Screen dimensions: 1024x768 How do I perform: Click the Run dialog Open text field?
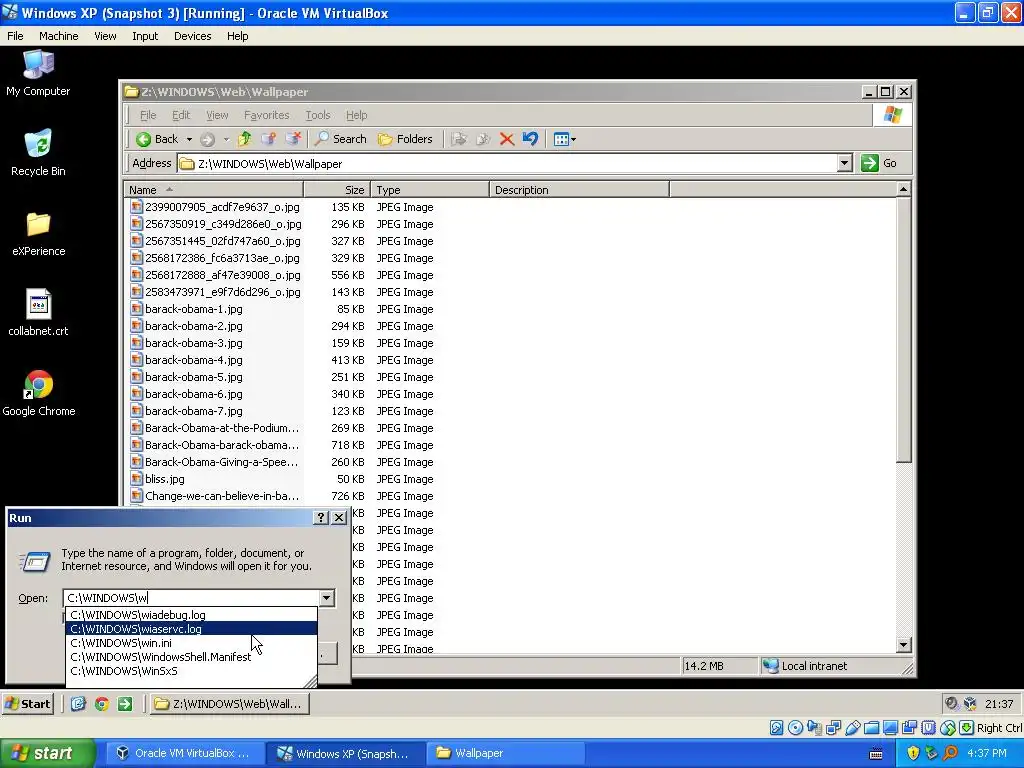pos(191,598)
